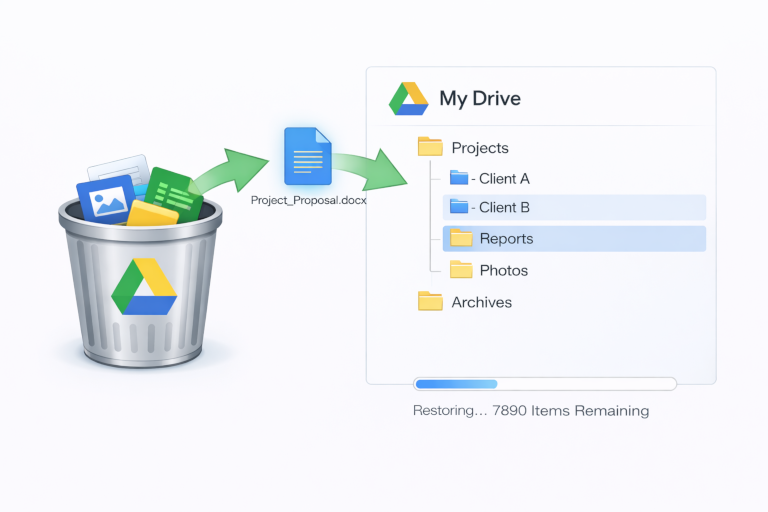
Task: Click the image file icon in the trash
Action: point(106,199)
